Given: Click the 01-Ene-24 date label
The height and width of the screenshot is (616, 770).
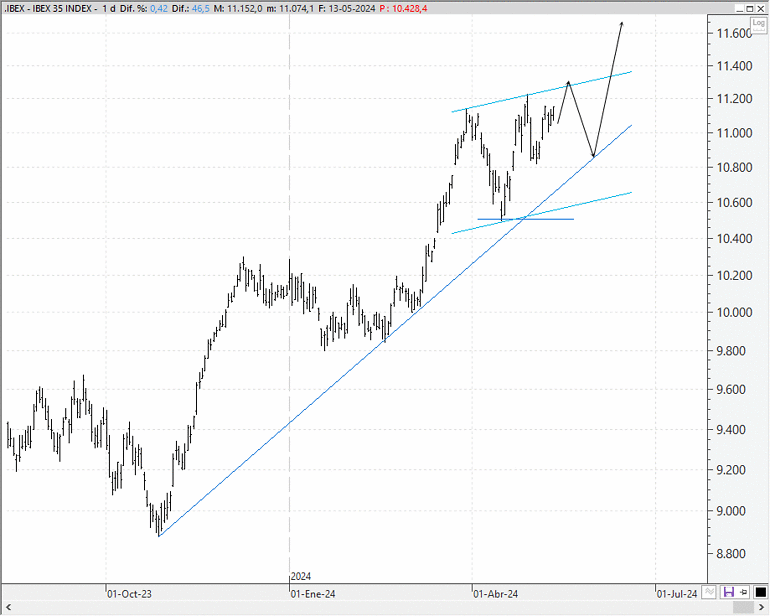Looking at the screenshot, I should [313, 594].
